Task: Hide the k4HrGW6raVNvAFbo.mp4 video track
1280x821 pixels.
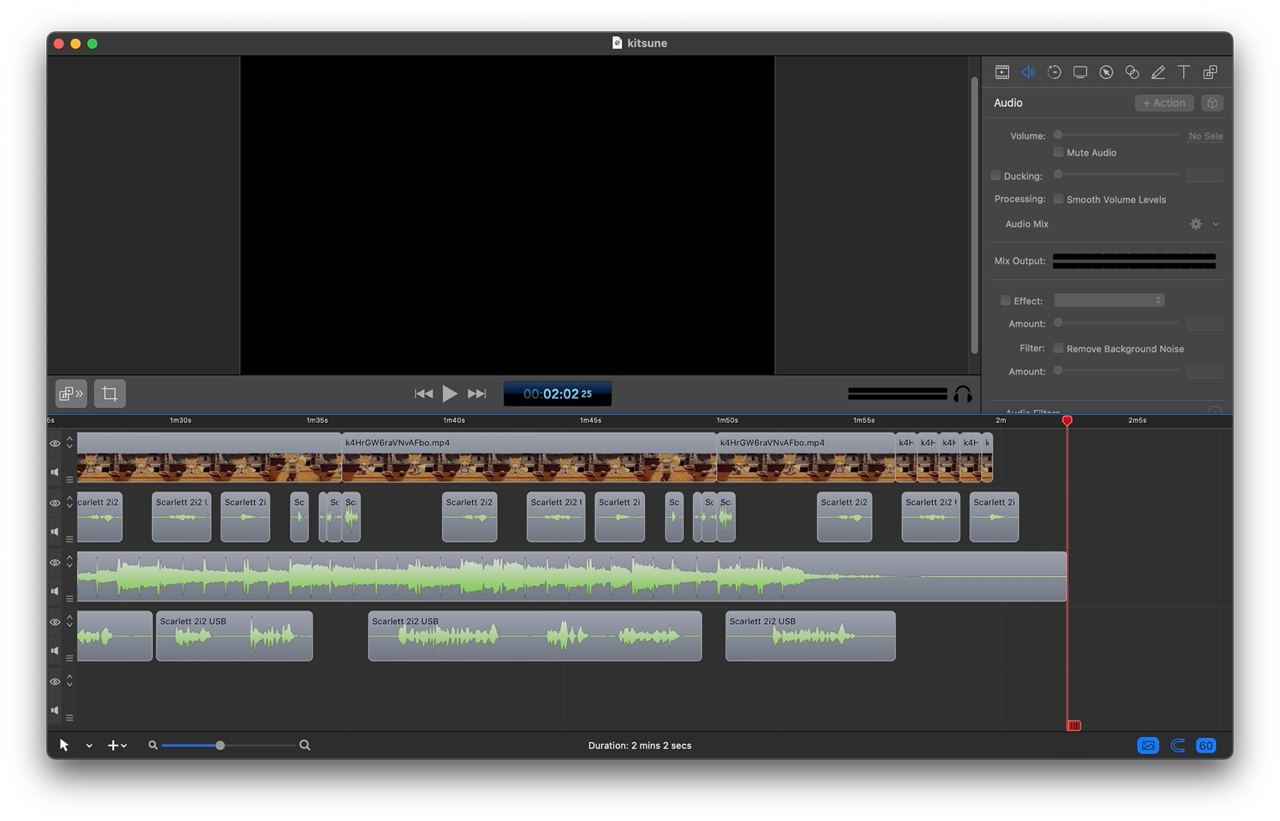Action: coord(55,443)
